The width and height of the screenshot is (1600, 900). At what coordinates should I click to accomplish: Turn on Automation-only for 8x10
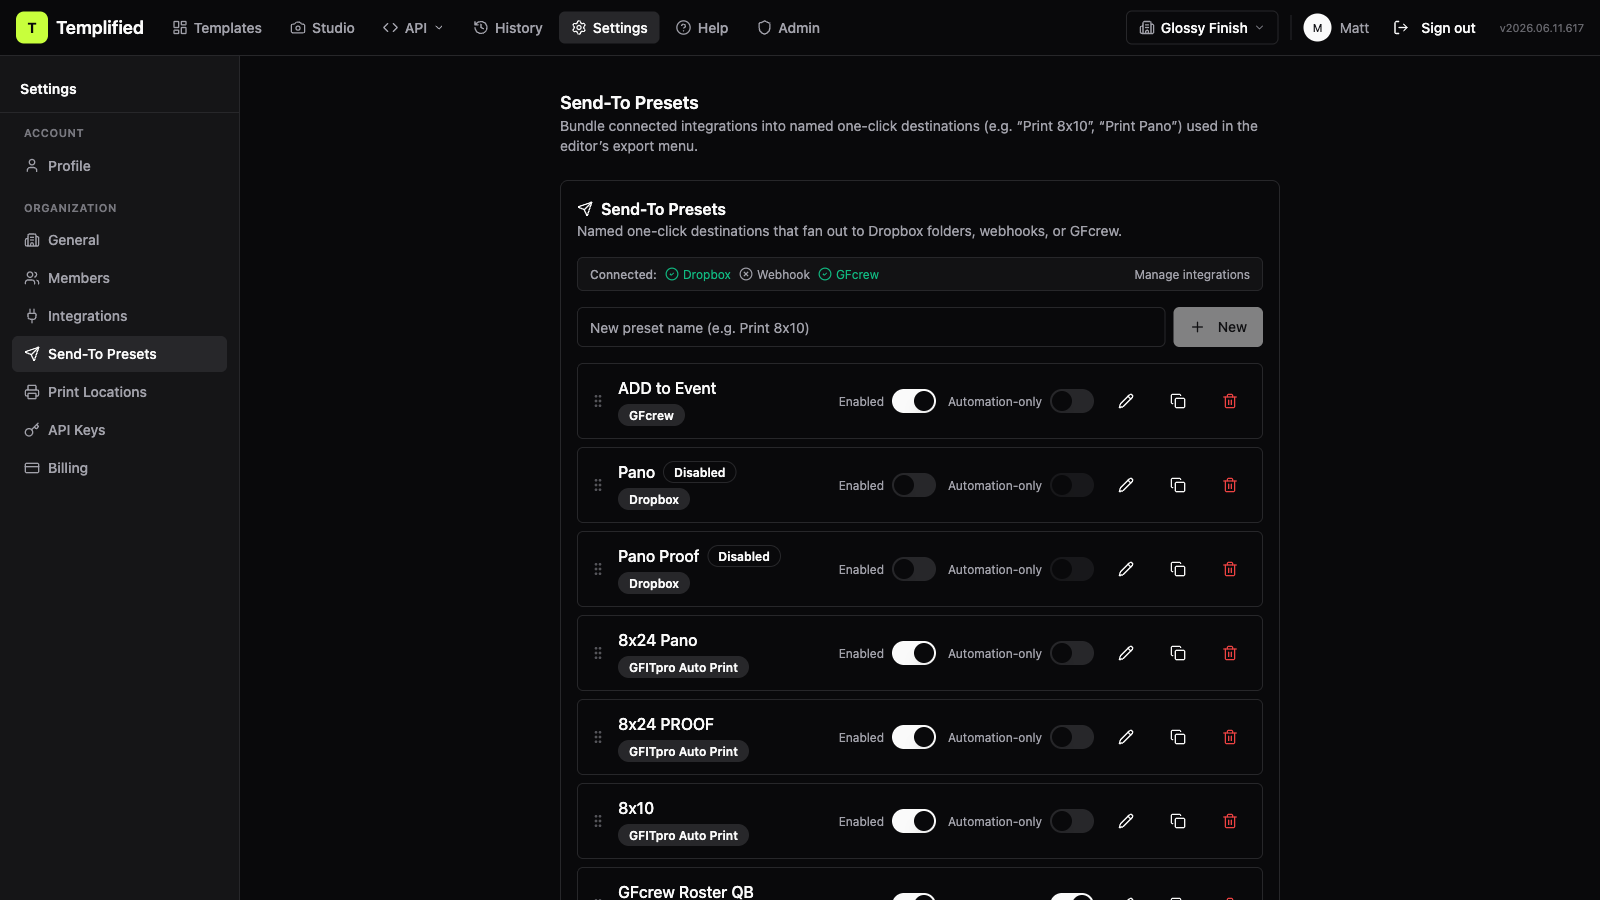[x=1072, y=821]
